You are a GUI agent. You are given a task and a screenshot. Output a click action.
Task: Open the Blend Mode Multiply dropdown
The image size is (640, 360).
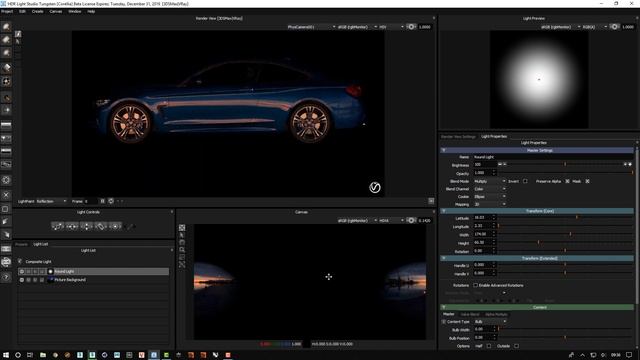[489, 181]
